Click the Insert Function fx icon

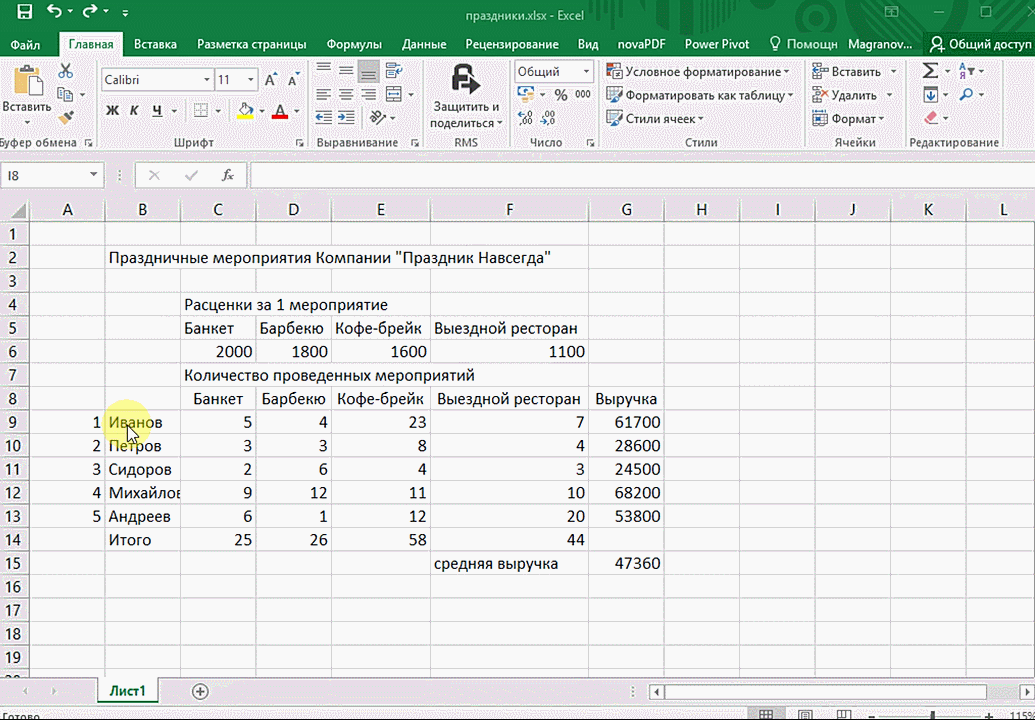[x=228, y=175]
